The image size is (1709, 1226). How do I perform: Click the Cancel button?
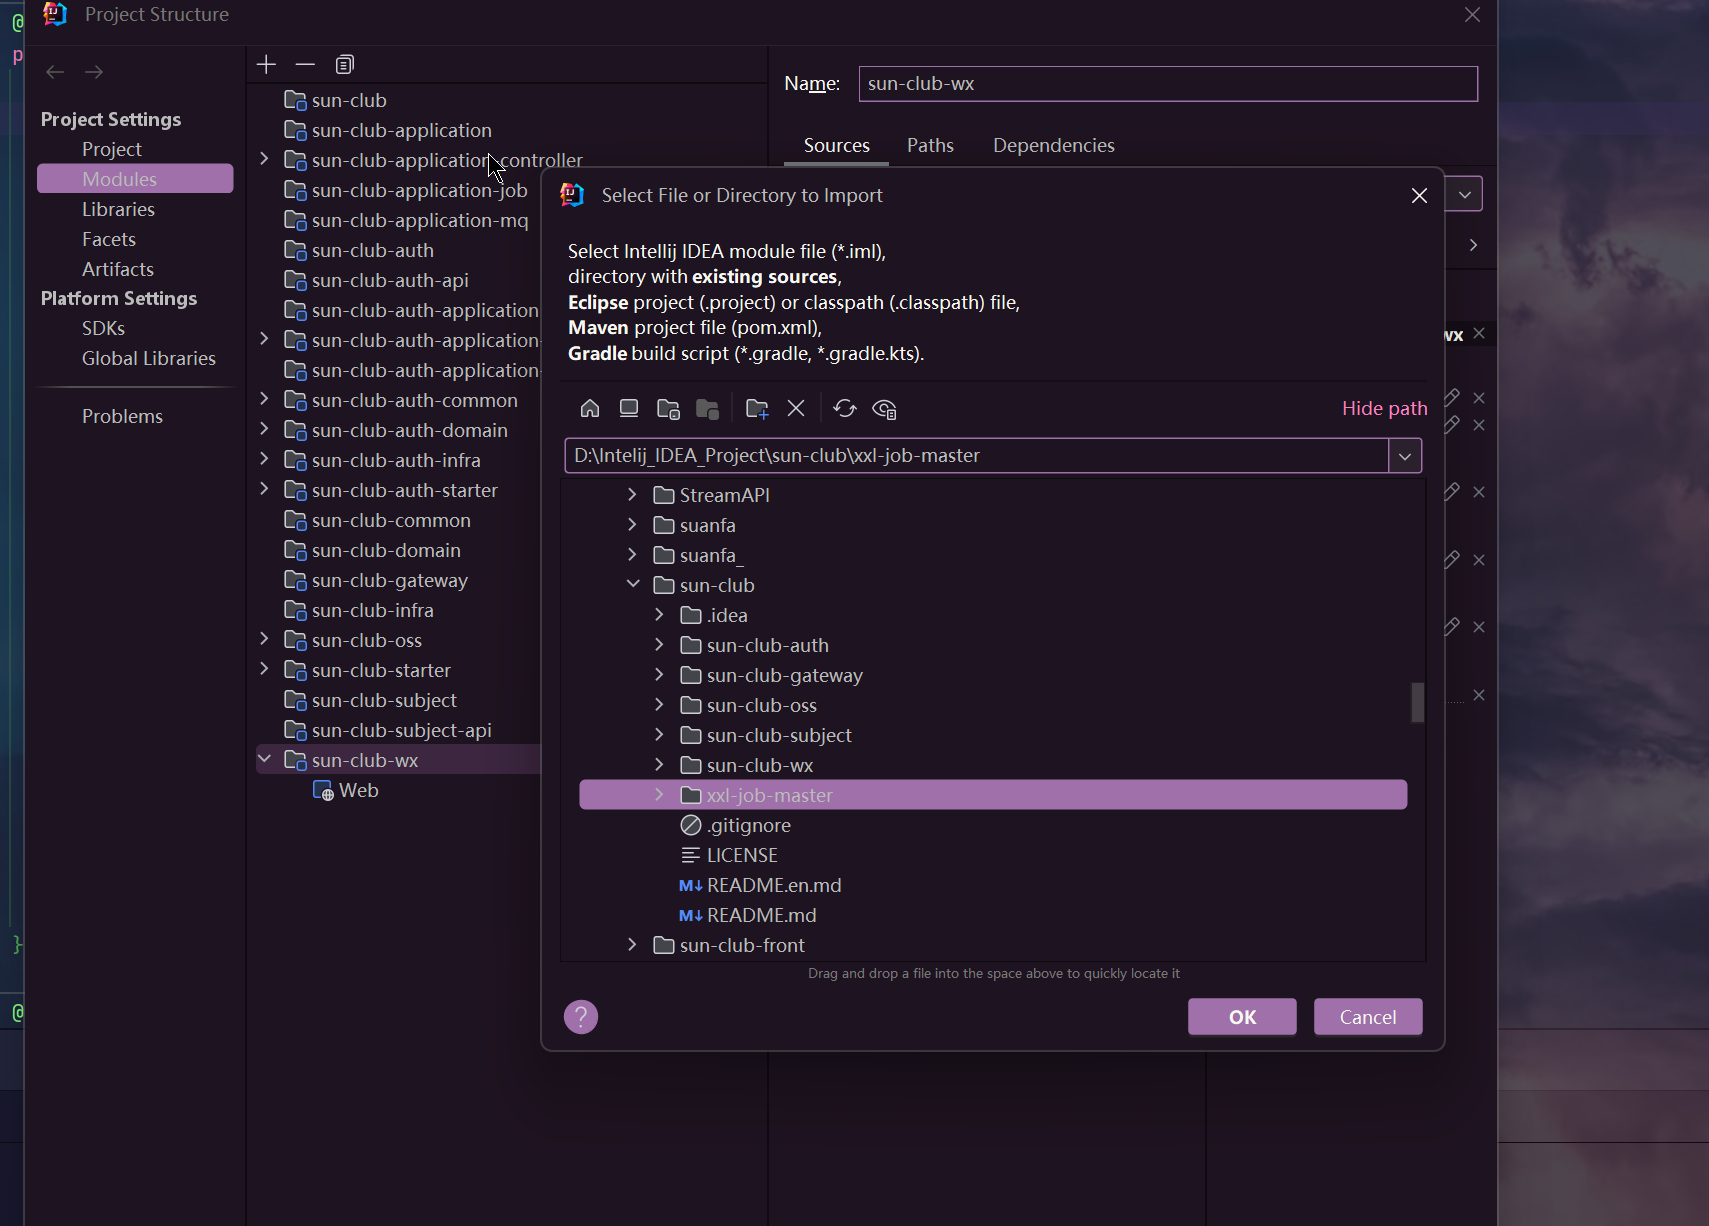point(1368,1017)
